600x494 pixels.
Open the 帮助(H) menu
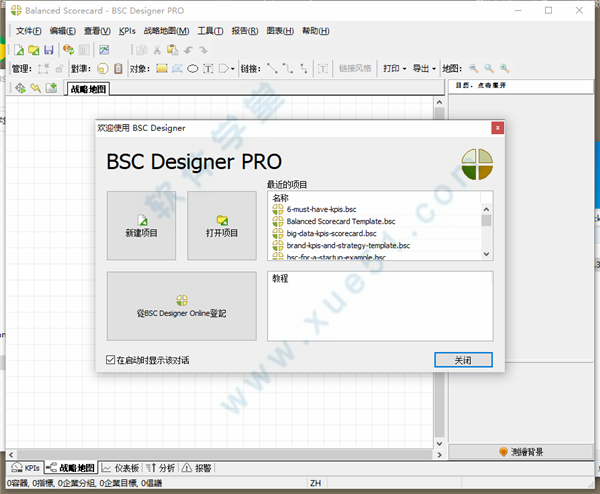click(316, 31)
